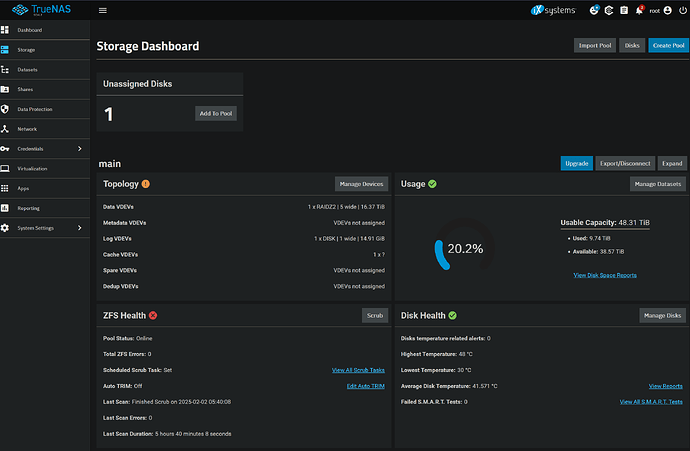Click the Virtualization laptop icon
Viewport: 690px width, 451px height.
click(x=5, y=169)
